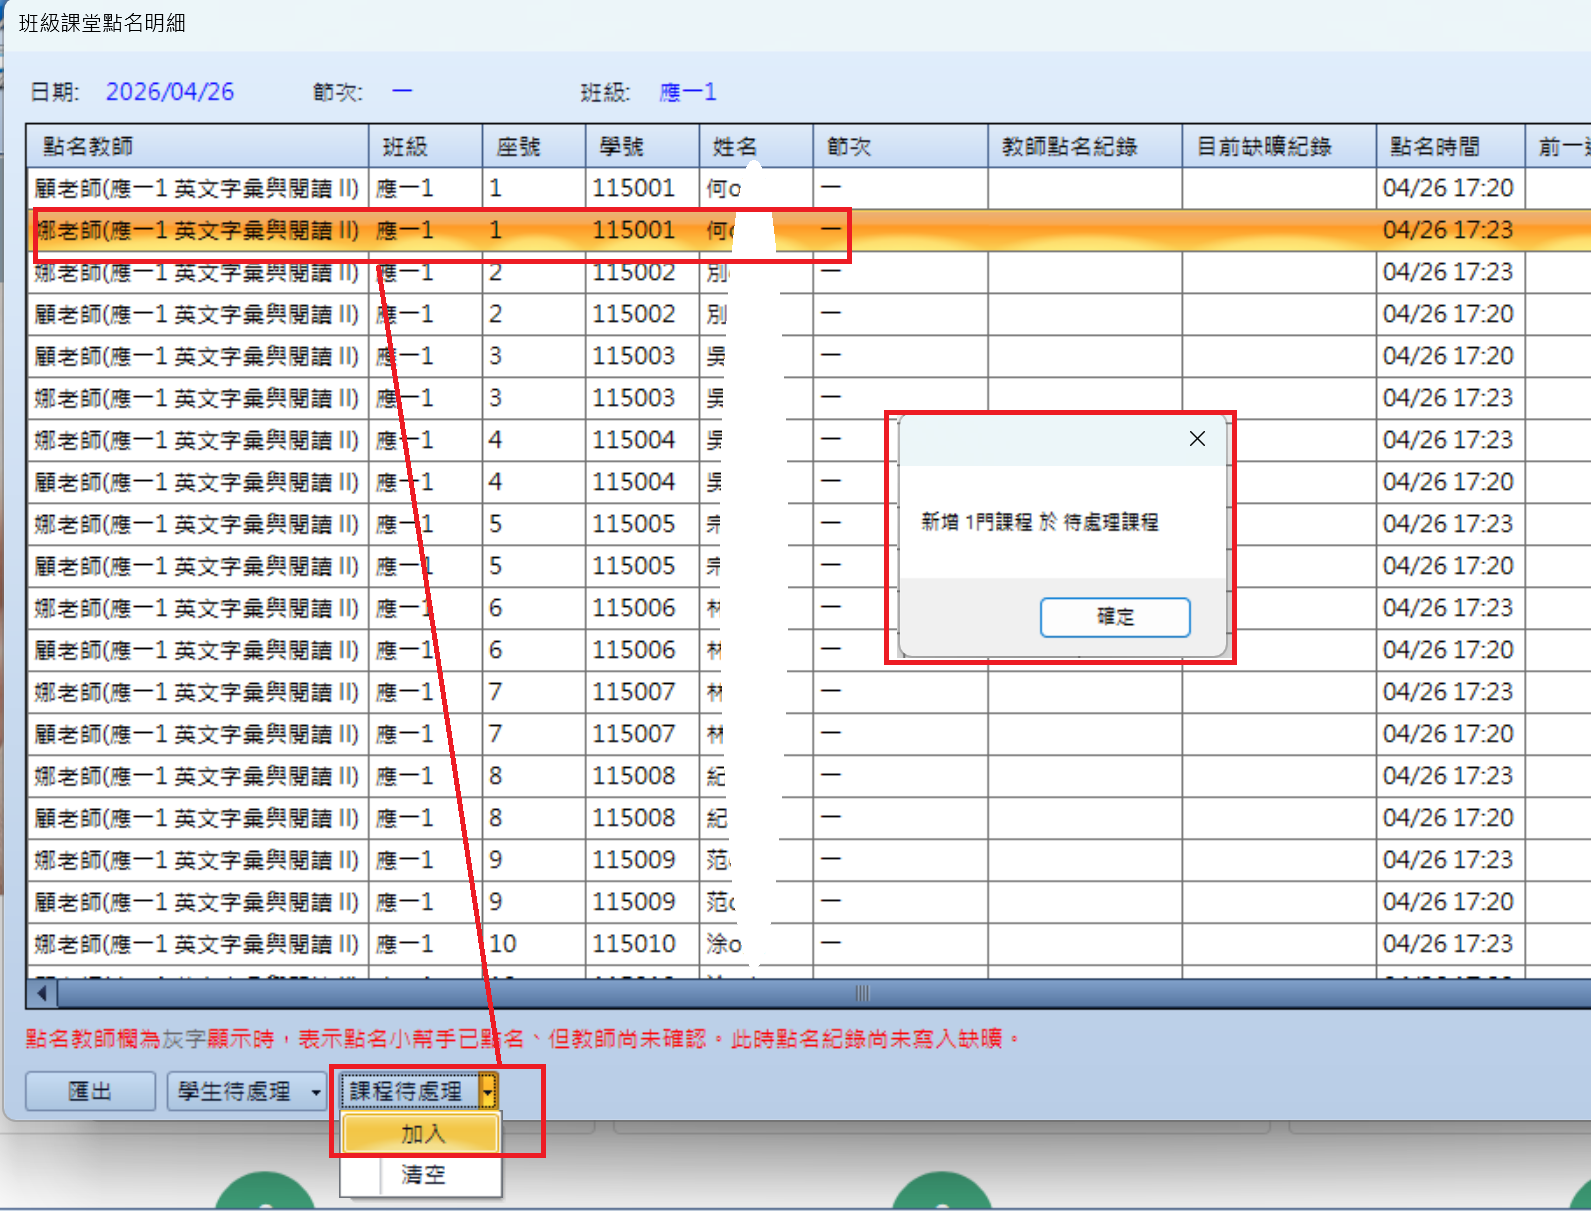Open the 學生待處理 dropdown button

(247, 1091)
